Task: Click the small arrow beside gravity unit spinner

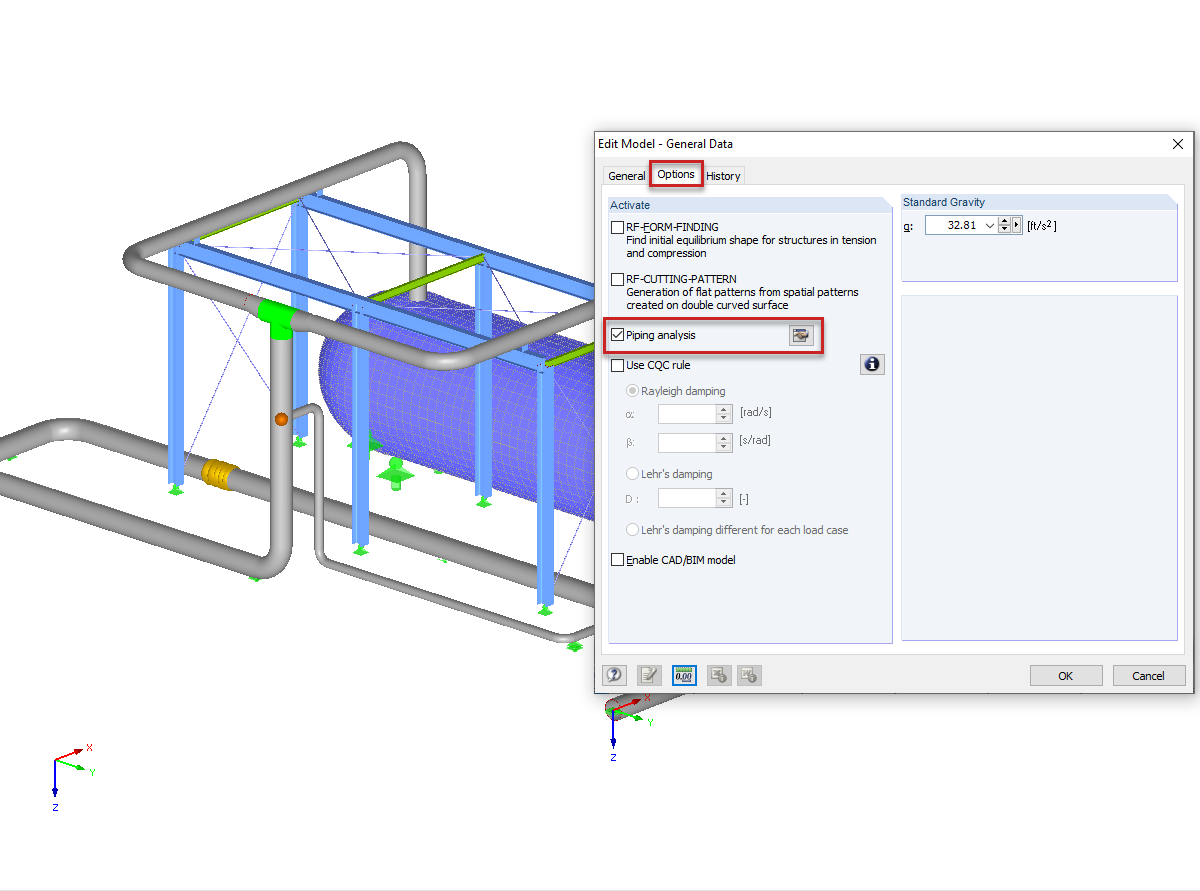Action: pyautogui.click(x=1017, y=224)
